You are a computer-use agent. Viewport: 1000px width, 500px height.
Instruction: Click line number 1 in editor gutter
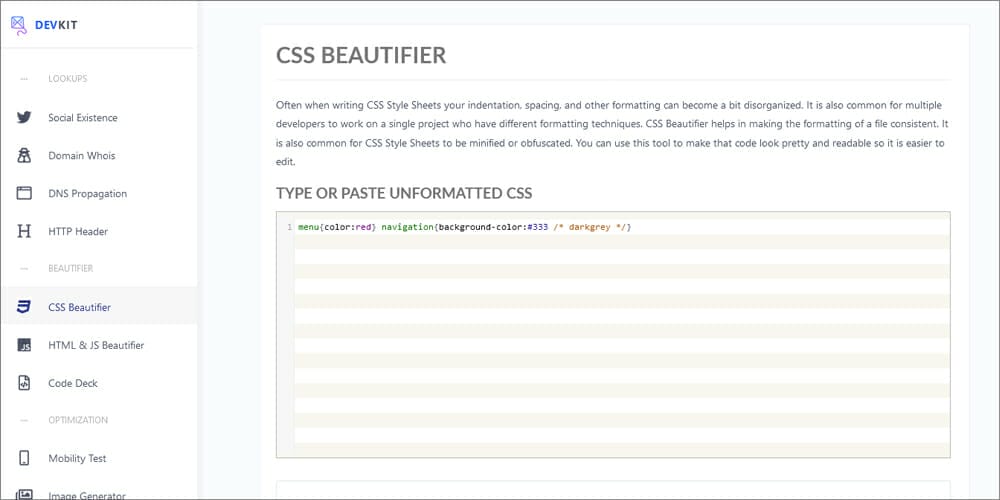click(x=290, y=227)
